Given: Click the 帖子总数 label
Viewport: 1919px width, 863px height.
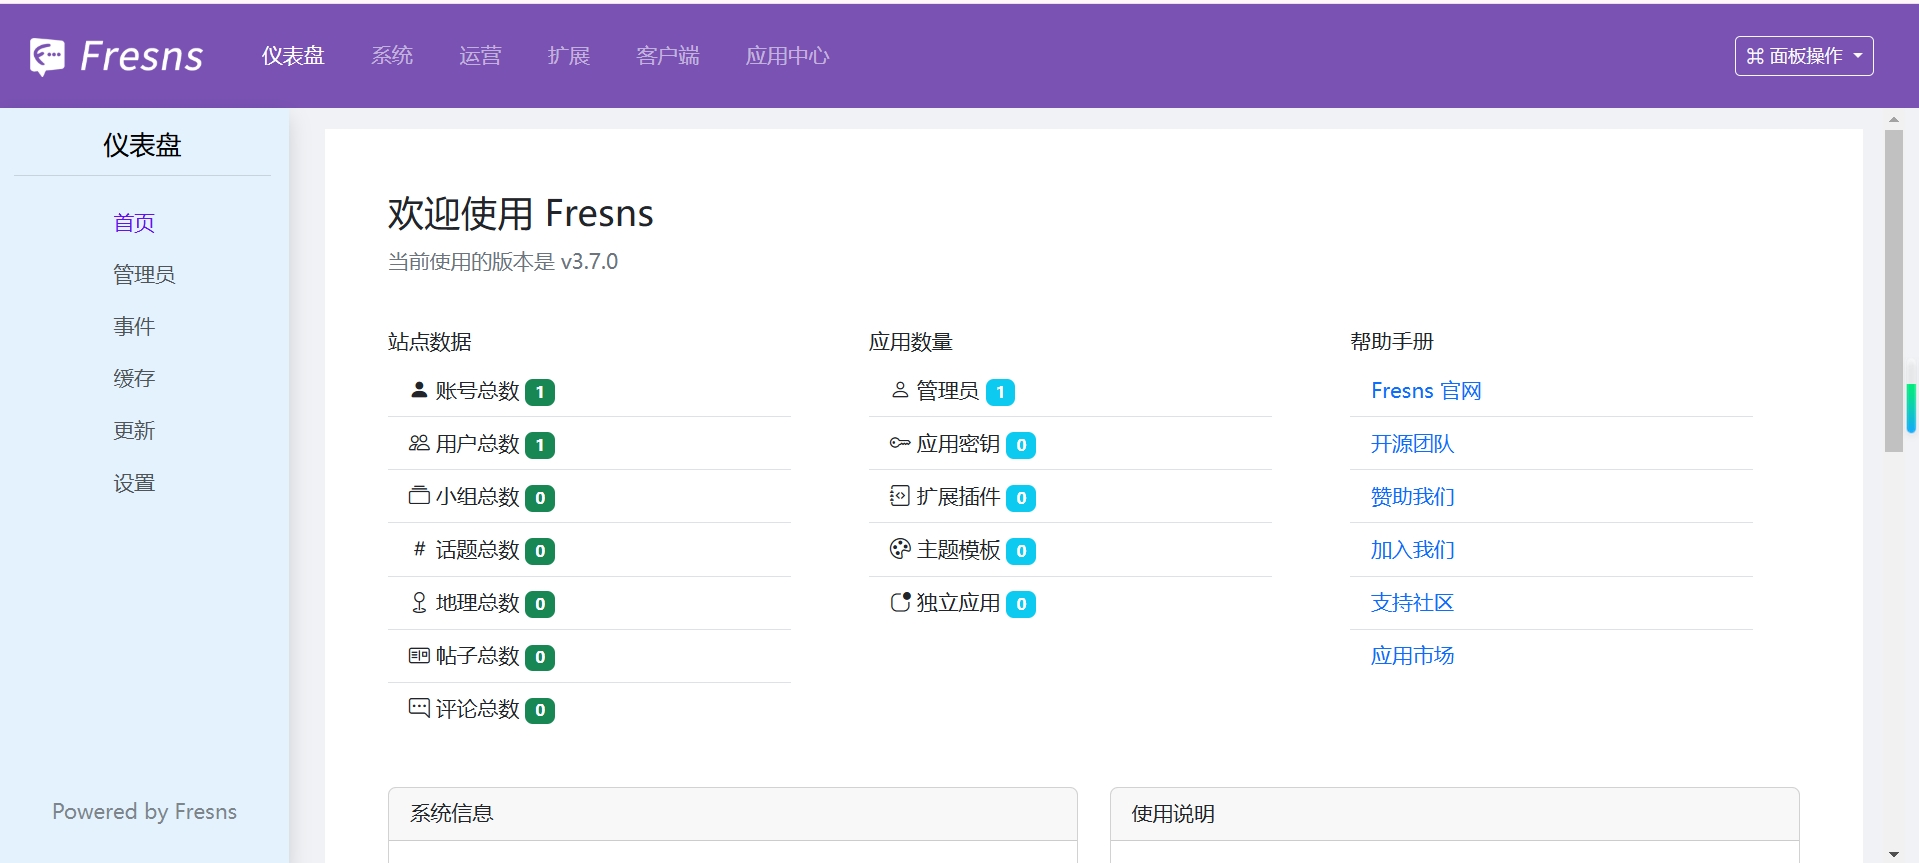Looking at the screenshot, I should [x=478, y=656].
